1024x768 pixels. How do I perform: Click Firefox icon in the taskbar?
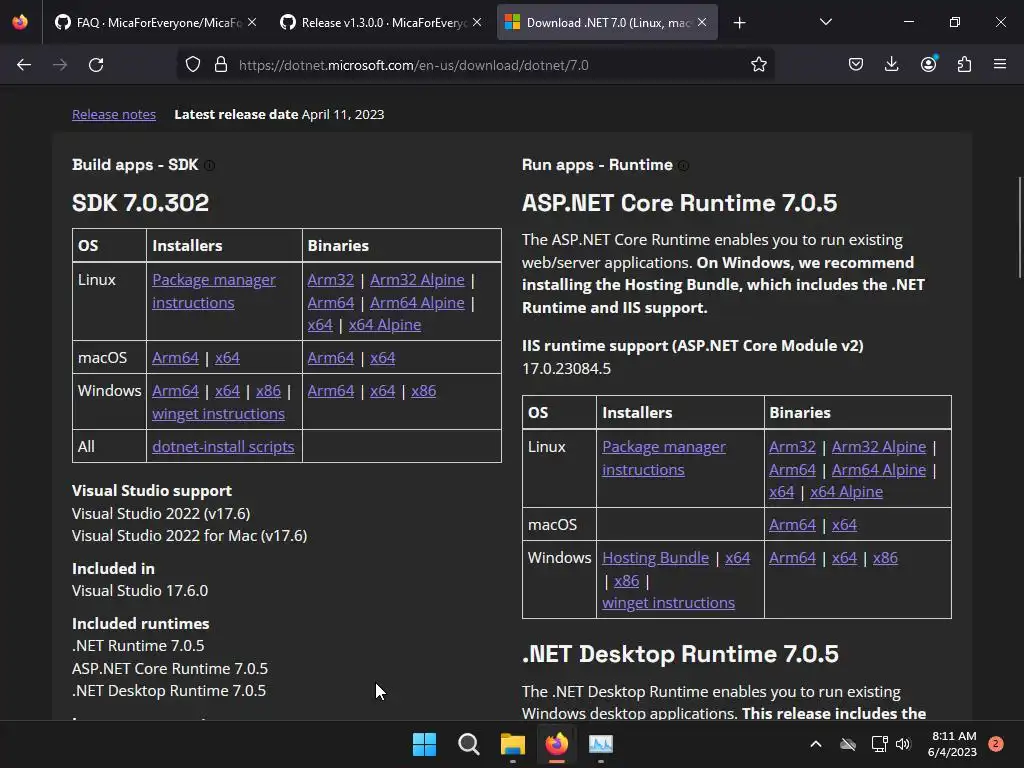[x=556, y=744]
